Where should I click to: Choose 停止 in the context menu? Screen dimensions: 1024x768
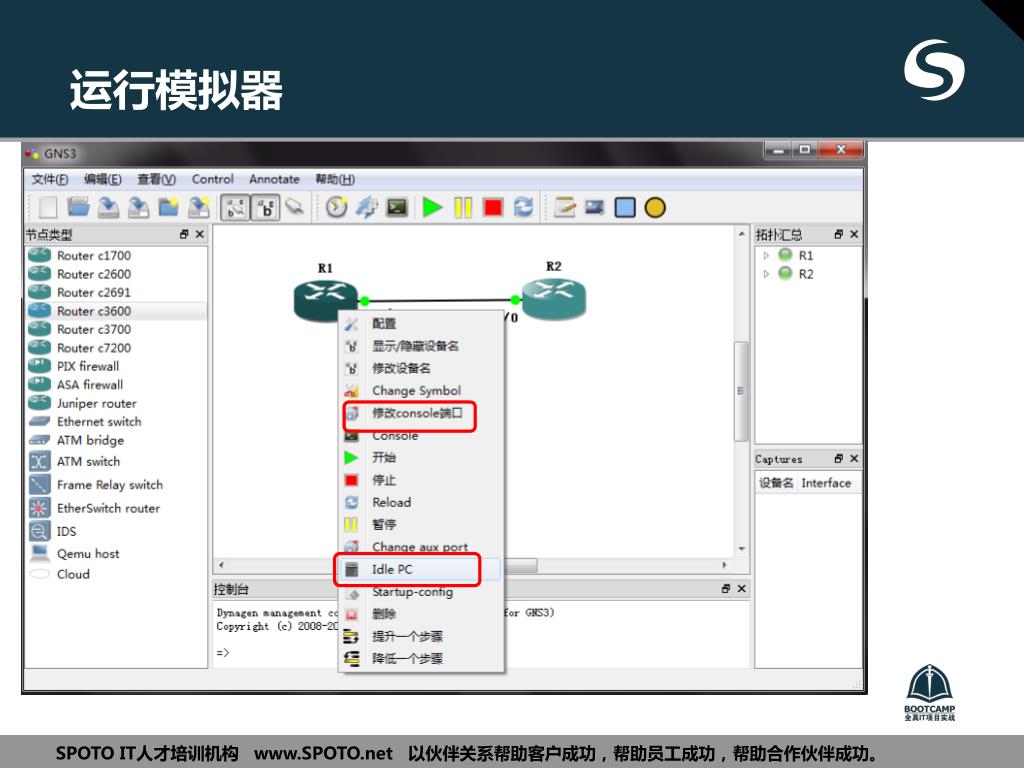(x=422, y=480)
